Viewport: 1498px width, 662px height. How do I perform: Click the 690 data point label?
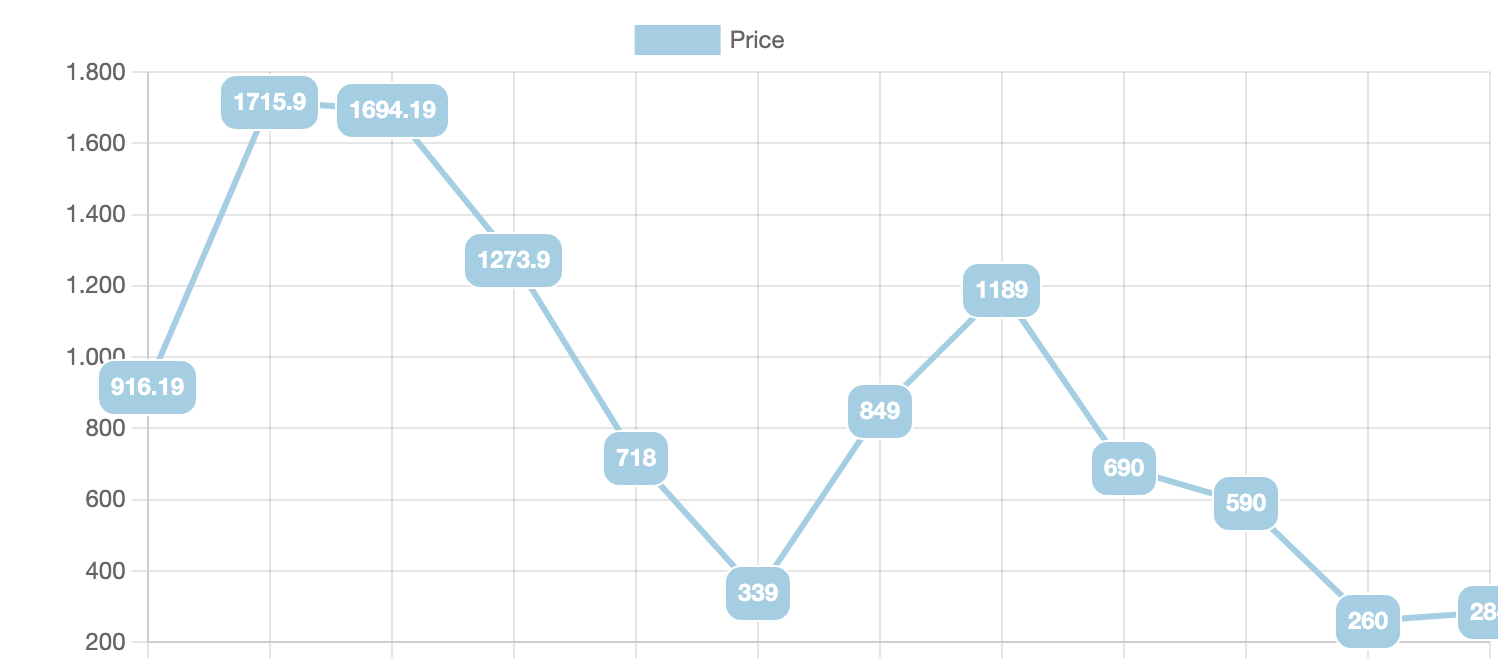pos(1124,468)
